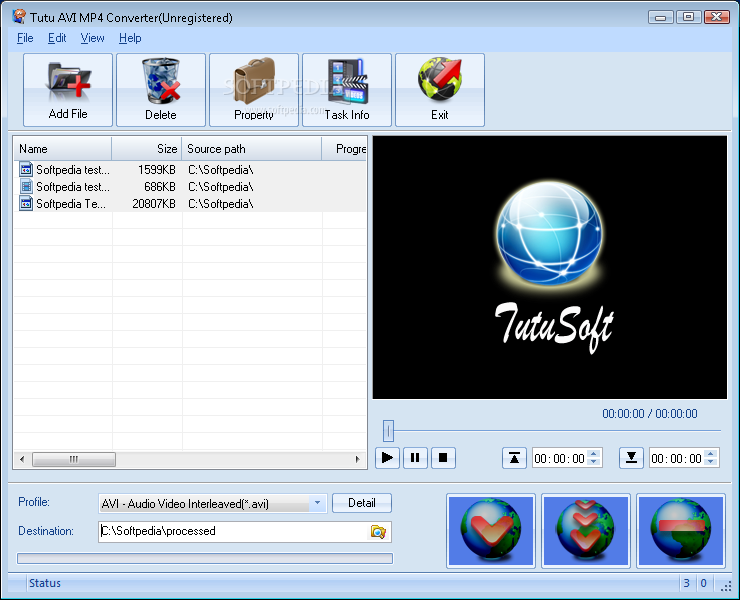Screen dimensions: 740x600
Task: Click the Source path column header
Action: pyautogui.click(x=252, y=149)
